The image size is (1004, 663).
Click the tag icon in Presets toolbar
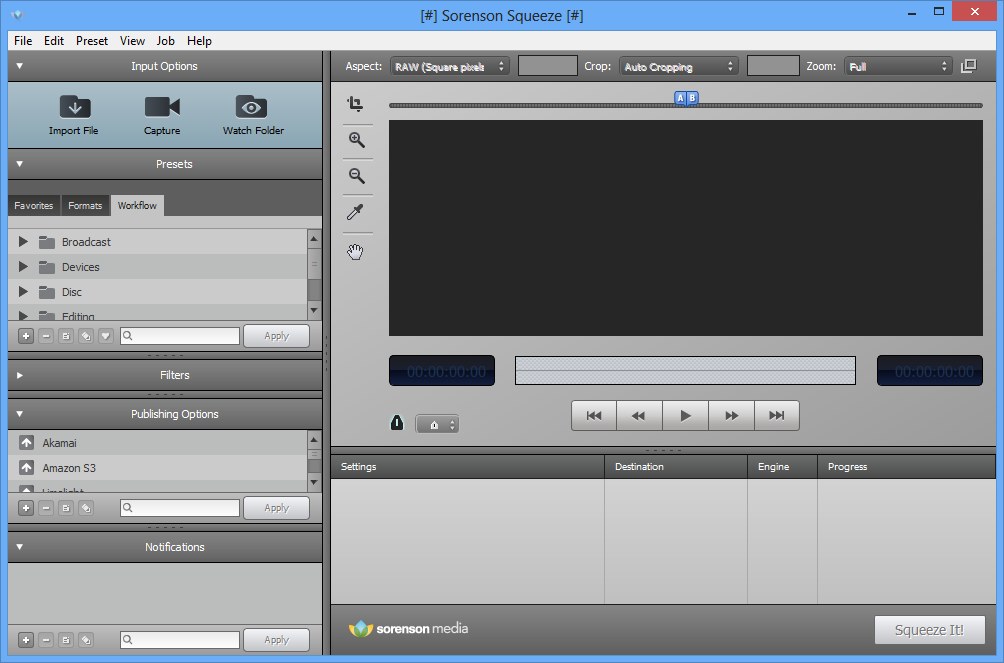click(86, 336)
